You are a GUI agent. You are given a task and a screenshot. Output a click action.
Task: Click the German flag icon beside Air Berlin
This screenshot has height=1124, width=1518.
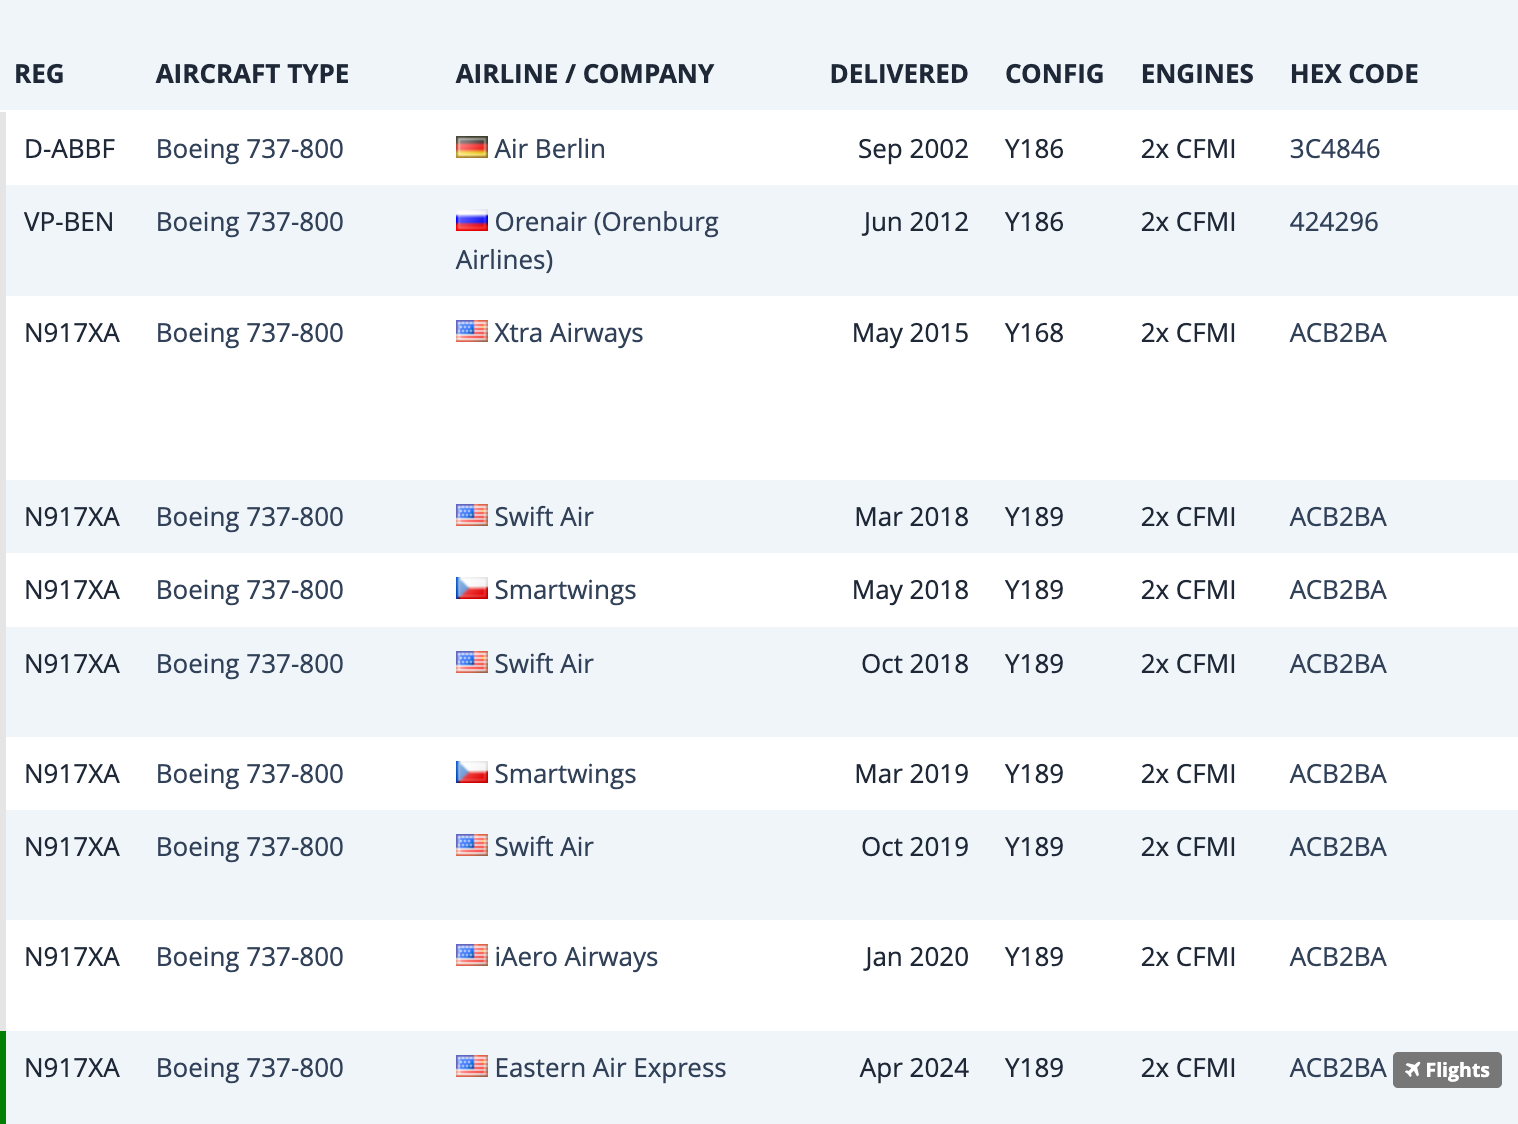click(472, 148)
